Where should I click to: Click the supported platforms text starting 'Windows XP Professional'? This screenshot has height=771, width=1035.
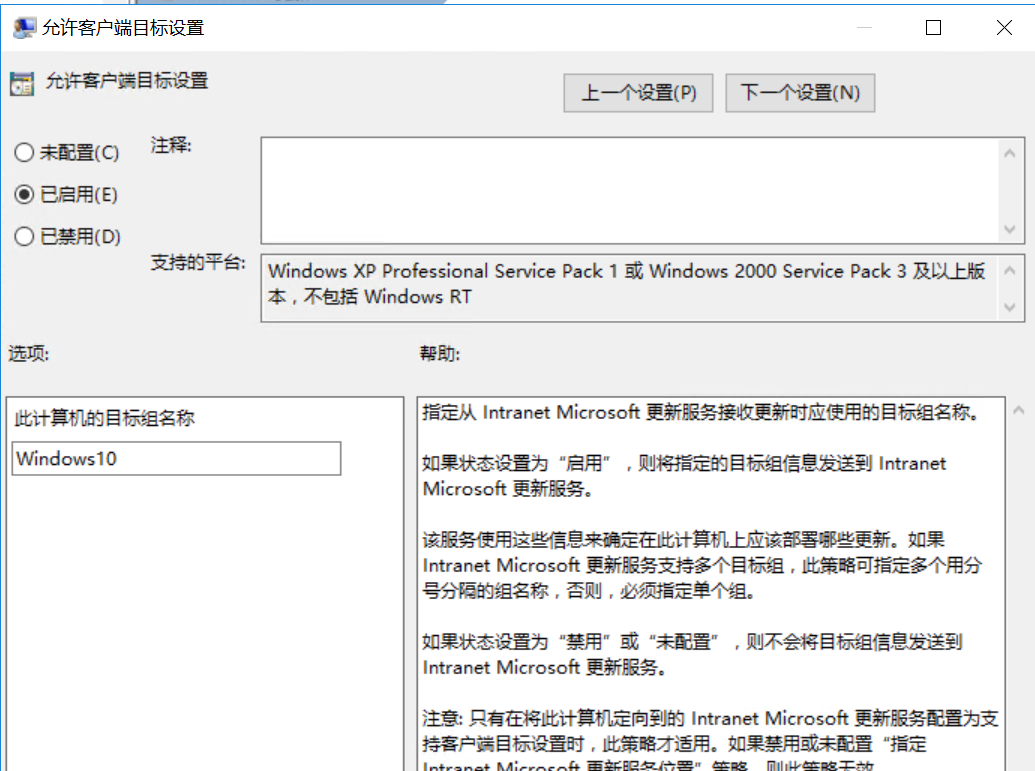627,284
